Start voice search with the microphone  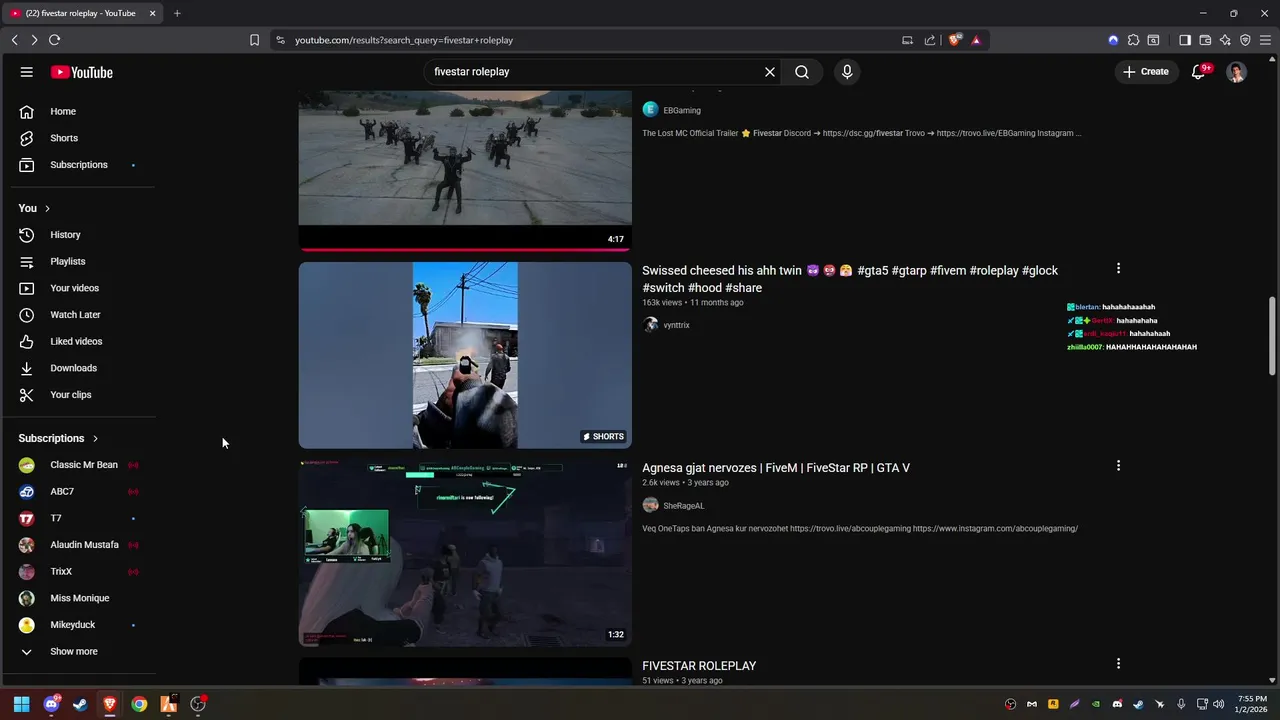click(847, 72)
